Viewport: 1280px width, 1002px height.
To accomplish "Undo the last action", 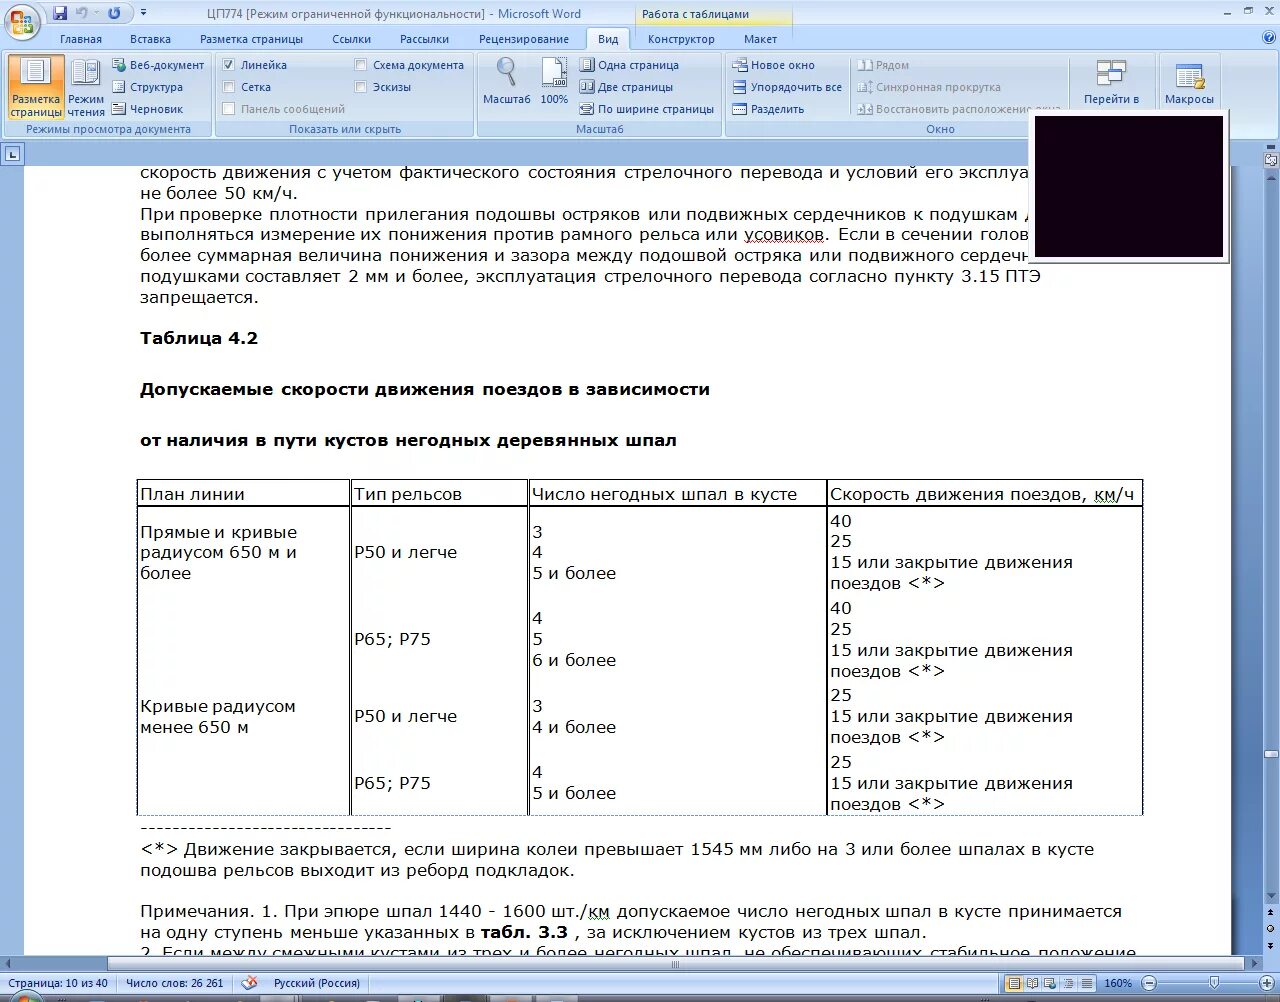I will [82, 13].
